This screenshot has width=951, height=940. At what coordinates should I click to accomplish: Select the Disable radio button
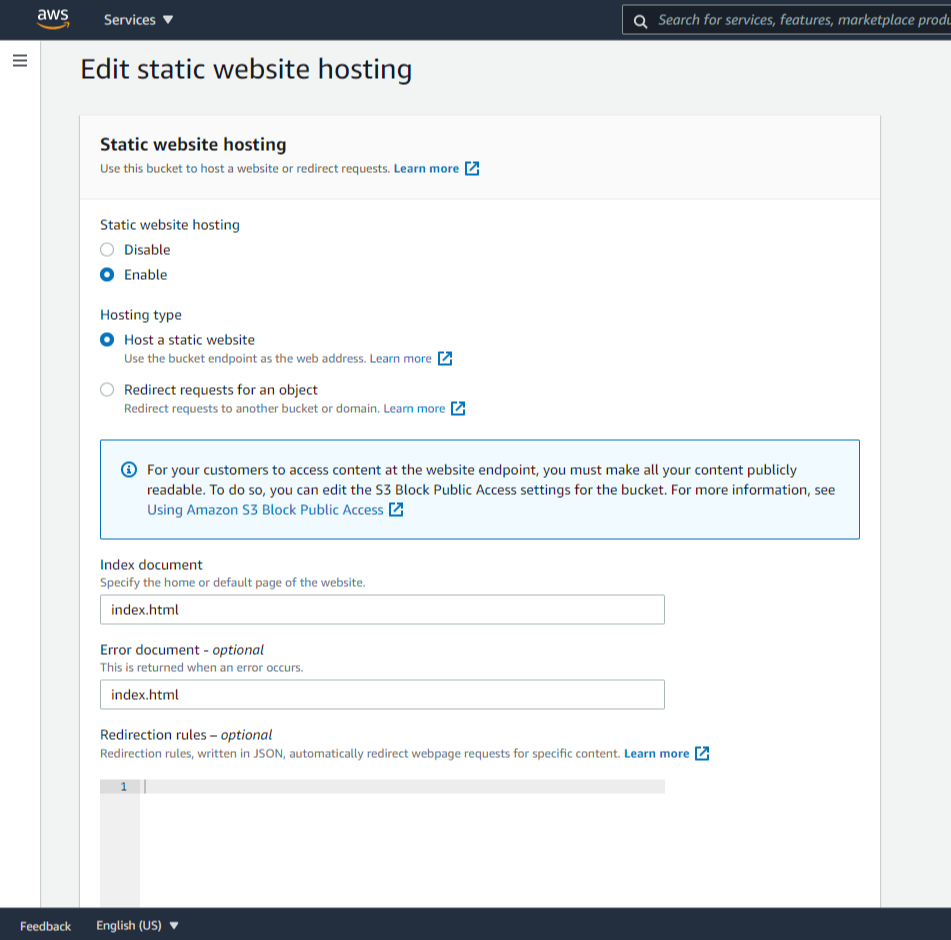click(x=107, y=249)
